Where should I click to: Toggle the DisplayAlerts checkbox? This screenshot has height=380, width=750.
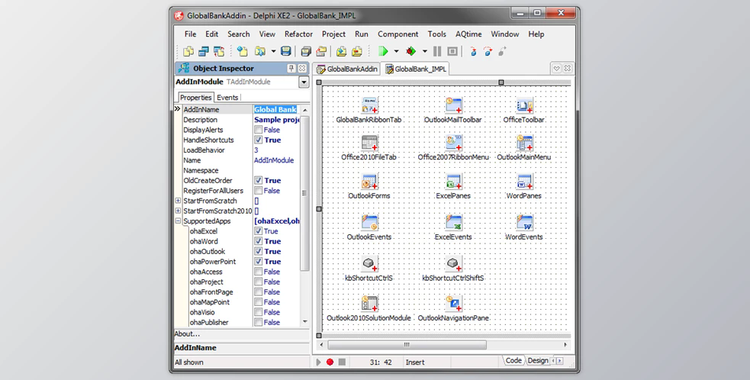[258, 130]
